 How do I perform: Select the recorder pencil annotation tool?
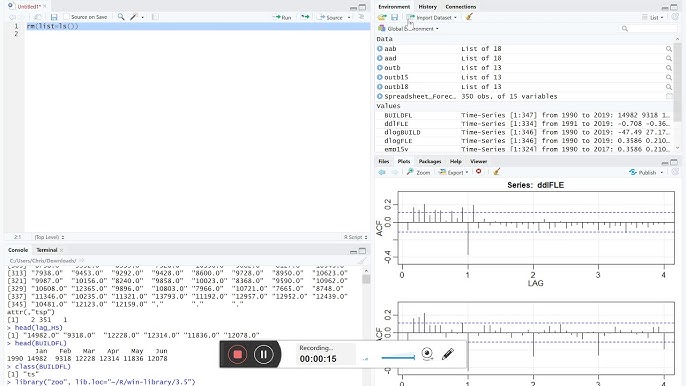[x=448, y=354]
